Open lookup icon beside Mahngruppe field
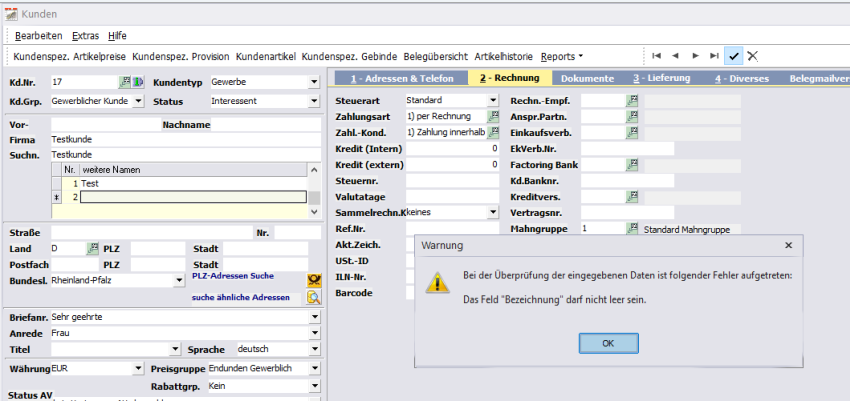The image size is (850, 401). [632, 229]
